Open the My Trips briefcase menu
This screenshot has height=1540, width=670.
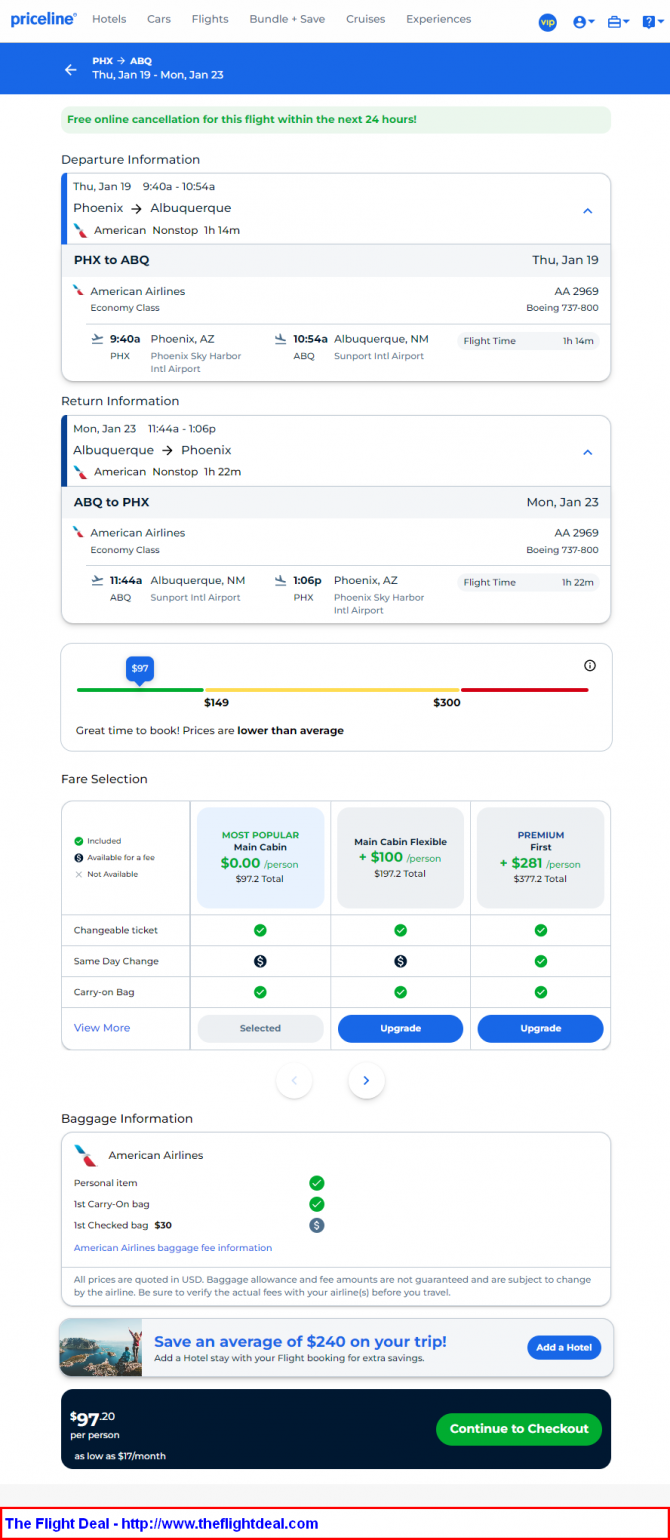tap(618, 22)
